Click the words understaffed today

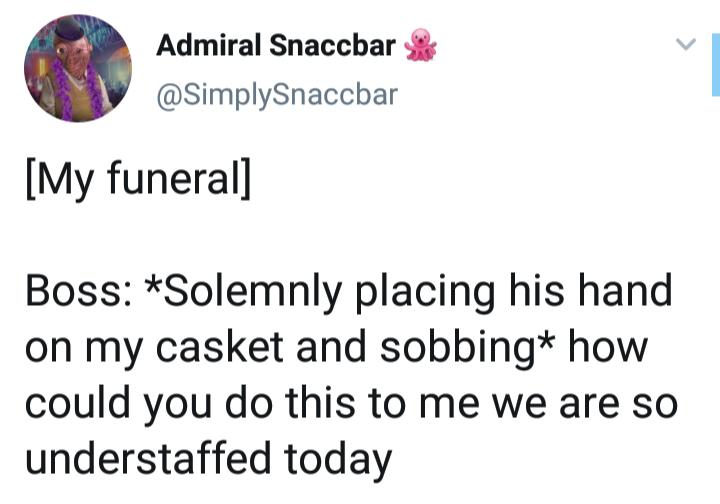pyautogui.click(x=209, y=458)
